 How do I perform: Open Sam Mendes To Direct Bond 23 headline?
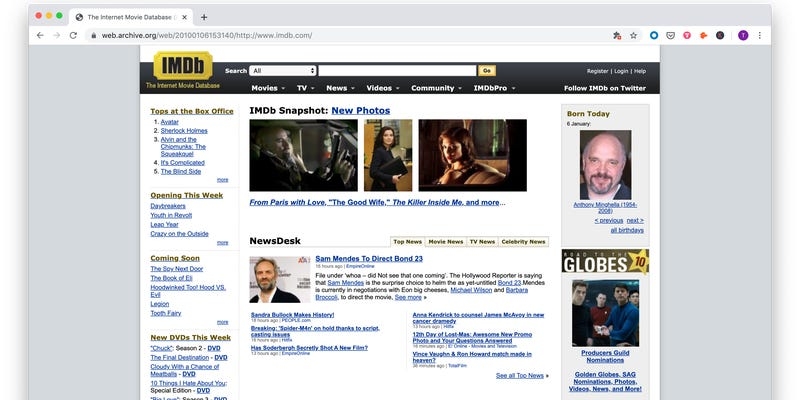point(369,259)
